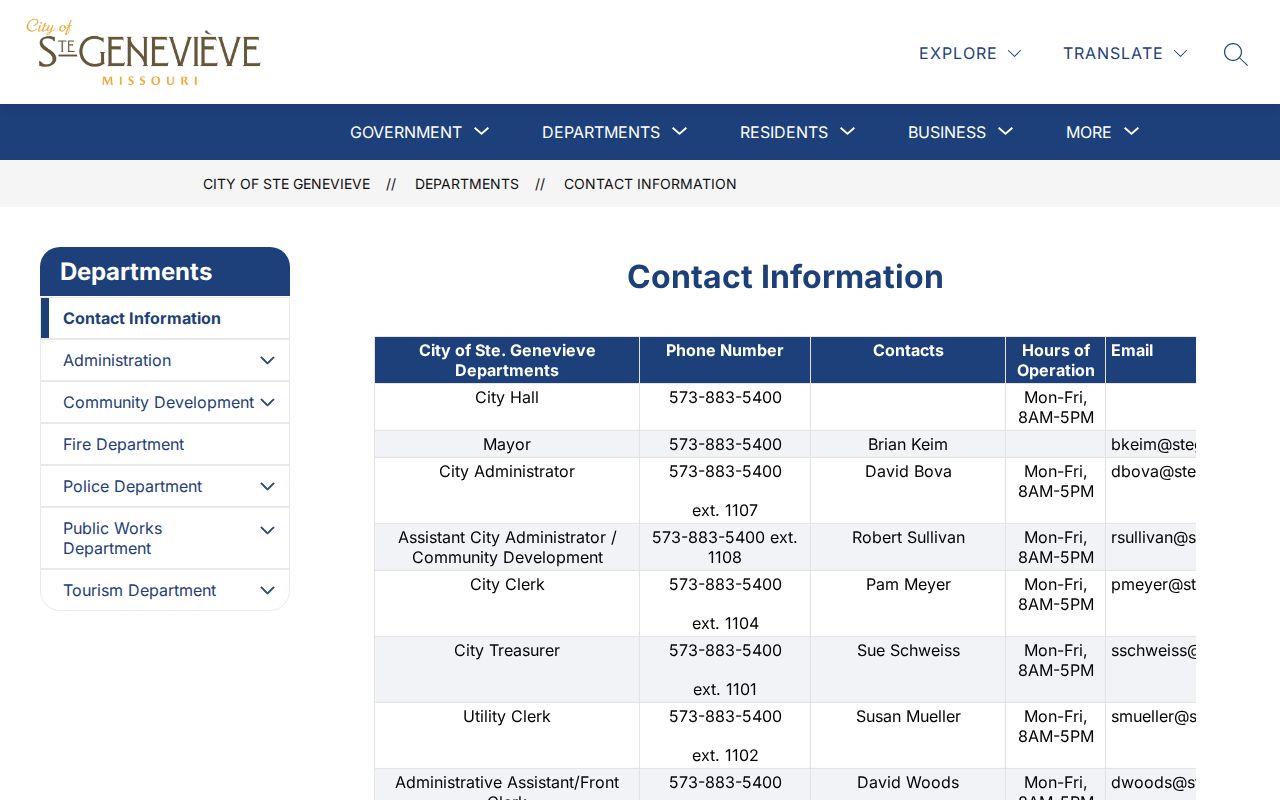Image resolution: width=1280 pixels, height=800 pixels.
Task: Expand the Police Department chevron
Action: coord(267,486)
